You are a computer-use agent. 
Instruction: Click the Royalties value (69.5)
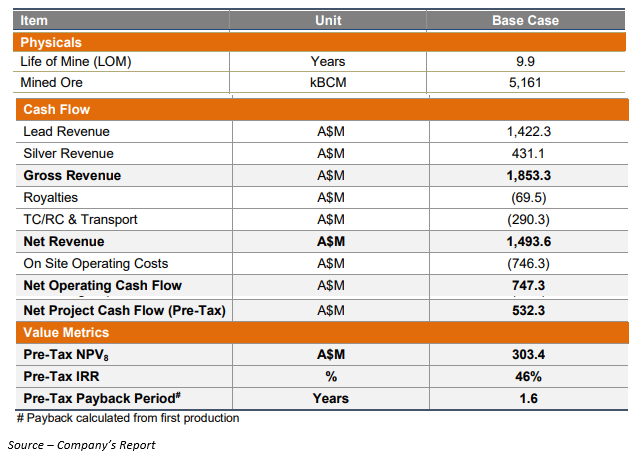click(528, 198)
